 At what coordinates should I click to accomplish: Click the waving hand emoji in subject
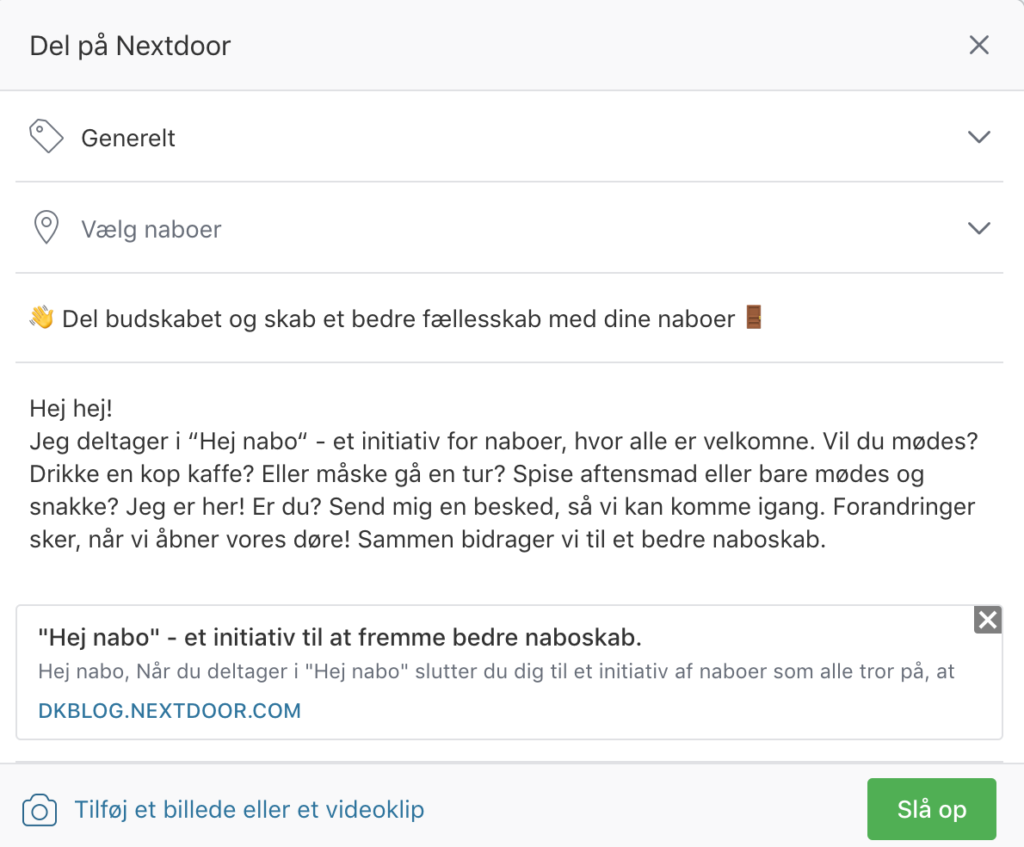pyautogui.click(x=42, y=318)
